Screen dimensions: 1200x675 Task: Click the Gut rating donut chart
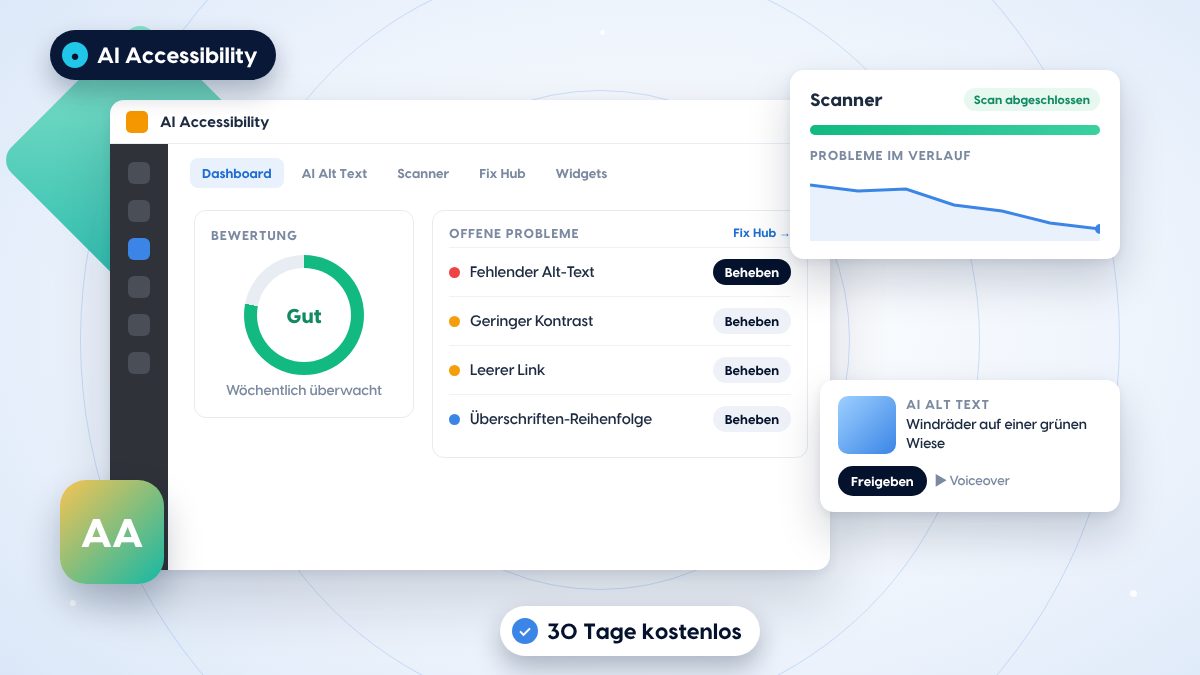(304, 315)
